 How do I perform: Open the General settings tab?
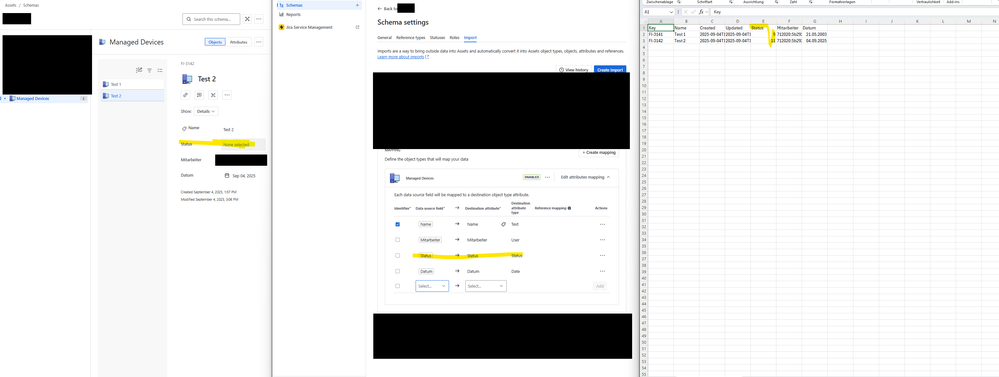(384, 38)
